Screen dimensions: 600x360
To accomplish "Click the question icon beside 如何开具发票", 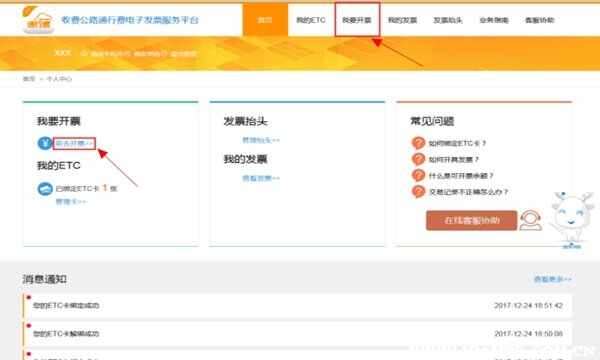I will [x=418, y=159].
